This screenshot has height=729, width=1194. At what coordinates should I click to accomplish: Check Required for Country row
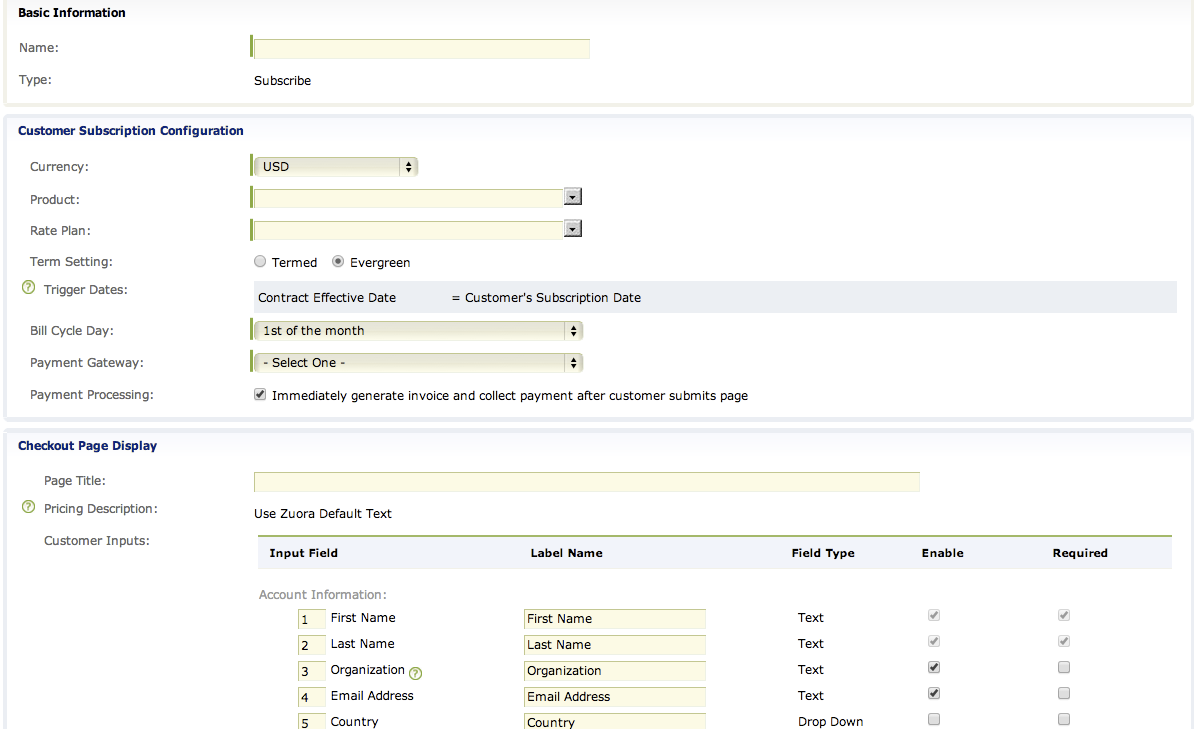point(1064,719)
